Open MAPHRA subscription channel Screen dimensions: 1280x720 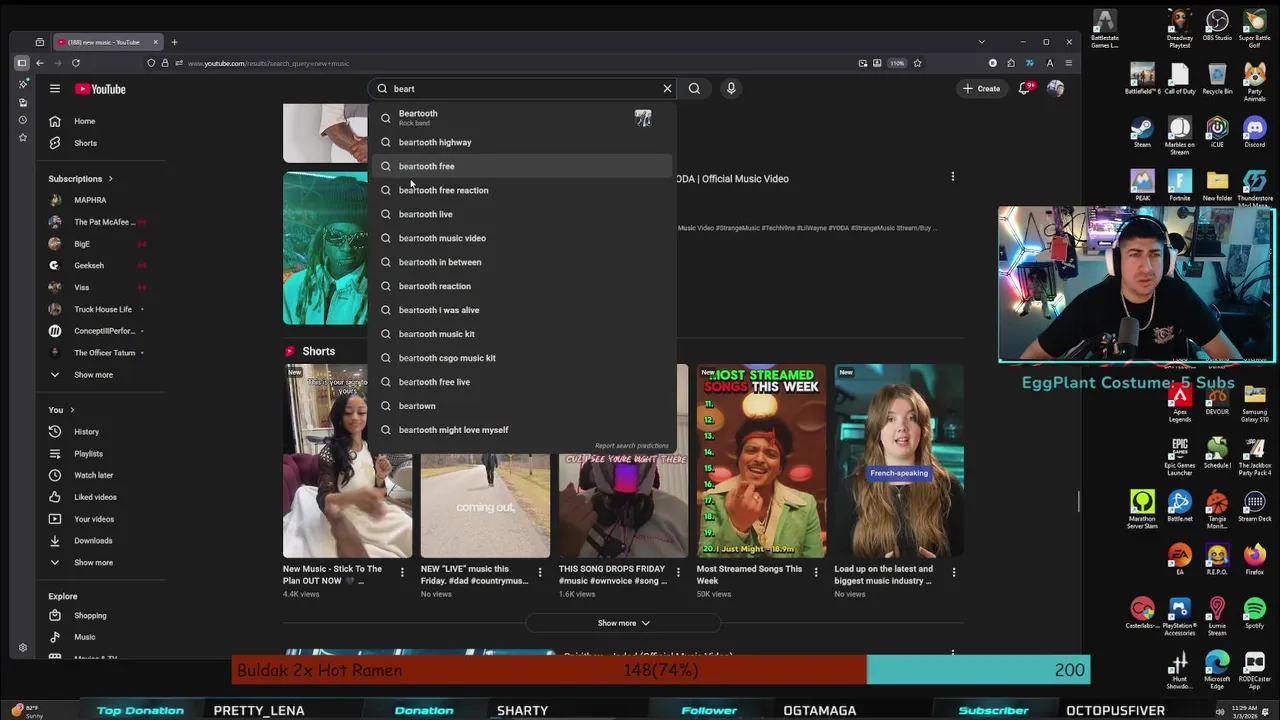click(90, 200)
